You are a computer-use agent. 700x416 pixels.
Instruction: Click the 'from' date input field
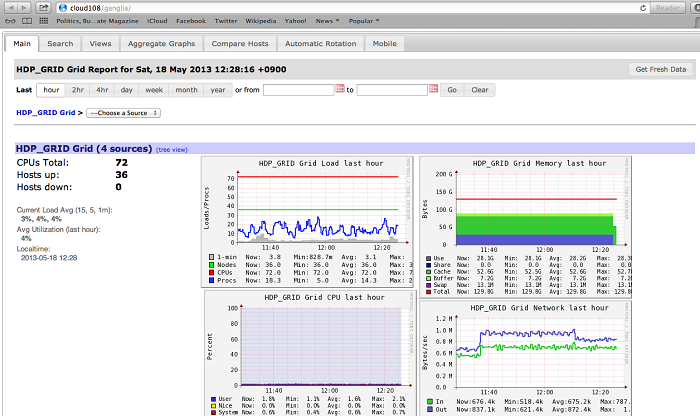(x=299, y=90)
